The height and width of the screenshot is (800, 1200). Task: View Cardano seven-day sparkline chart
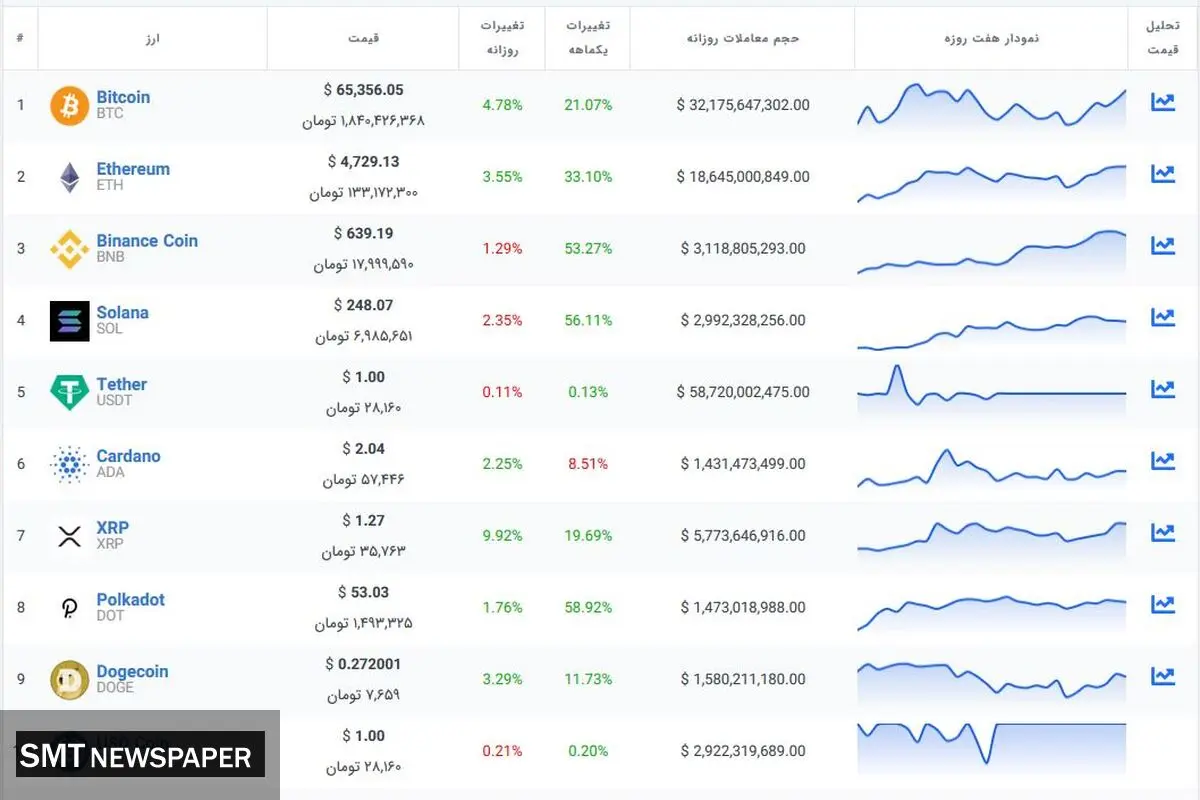pos(991,468)
